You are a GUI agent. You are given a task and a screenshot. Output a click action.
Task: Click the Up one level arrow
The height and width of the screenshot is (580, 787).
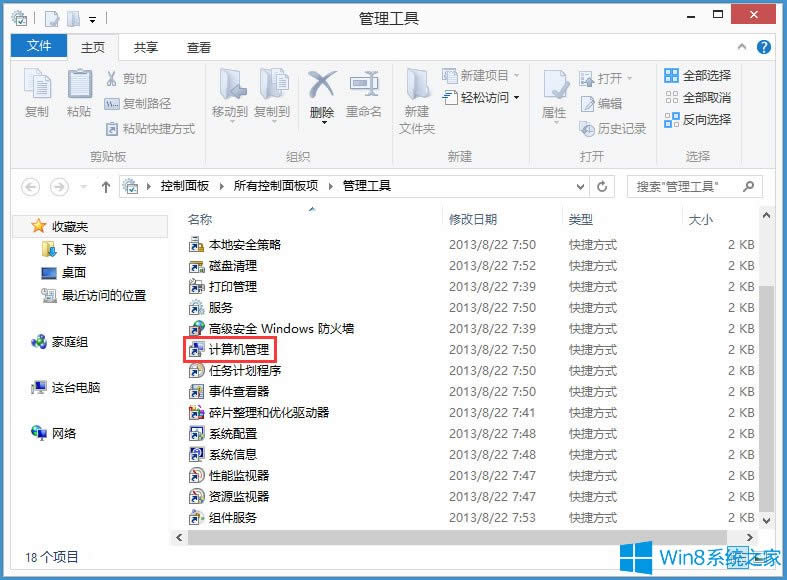tap(106, 187)
